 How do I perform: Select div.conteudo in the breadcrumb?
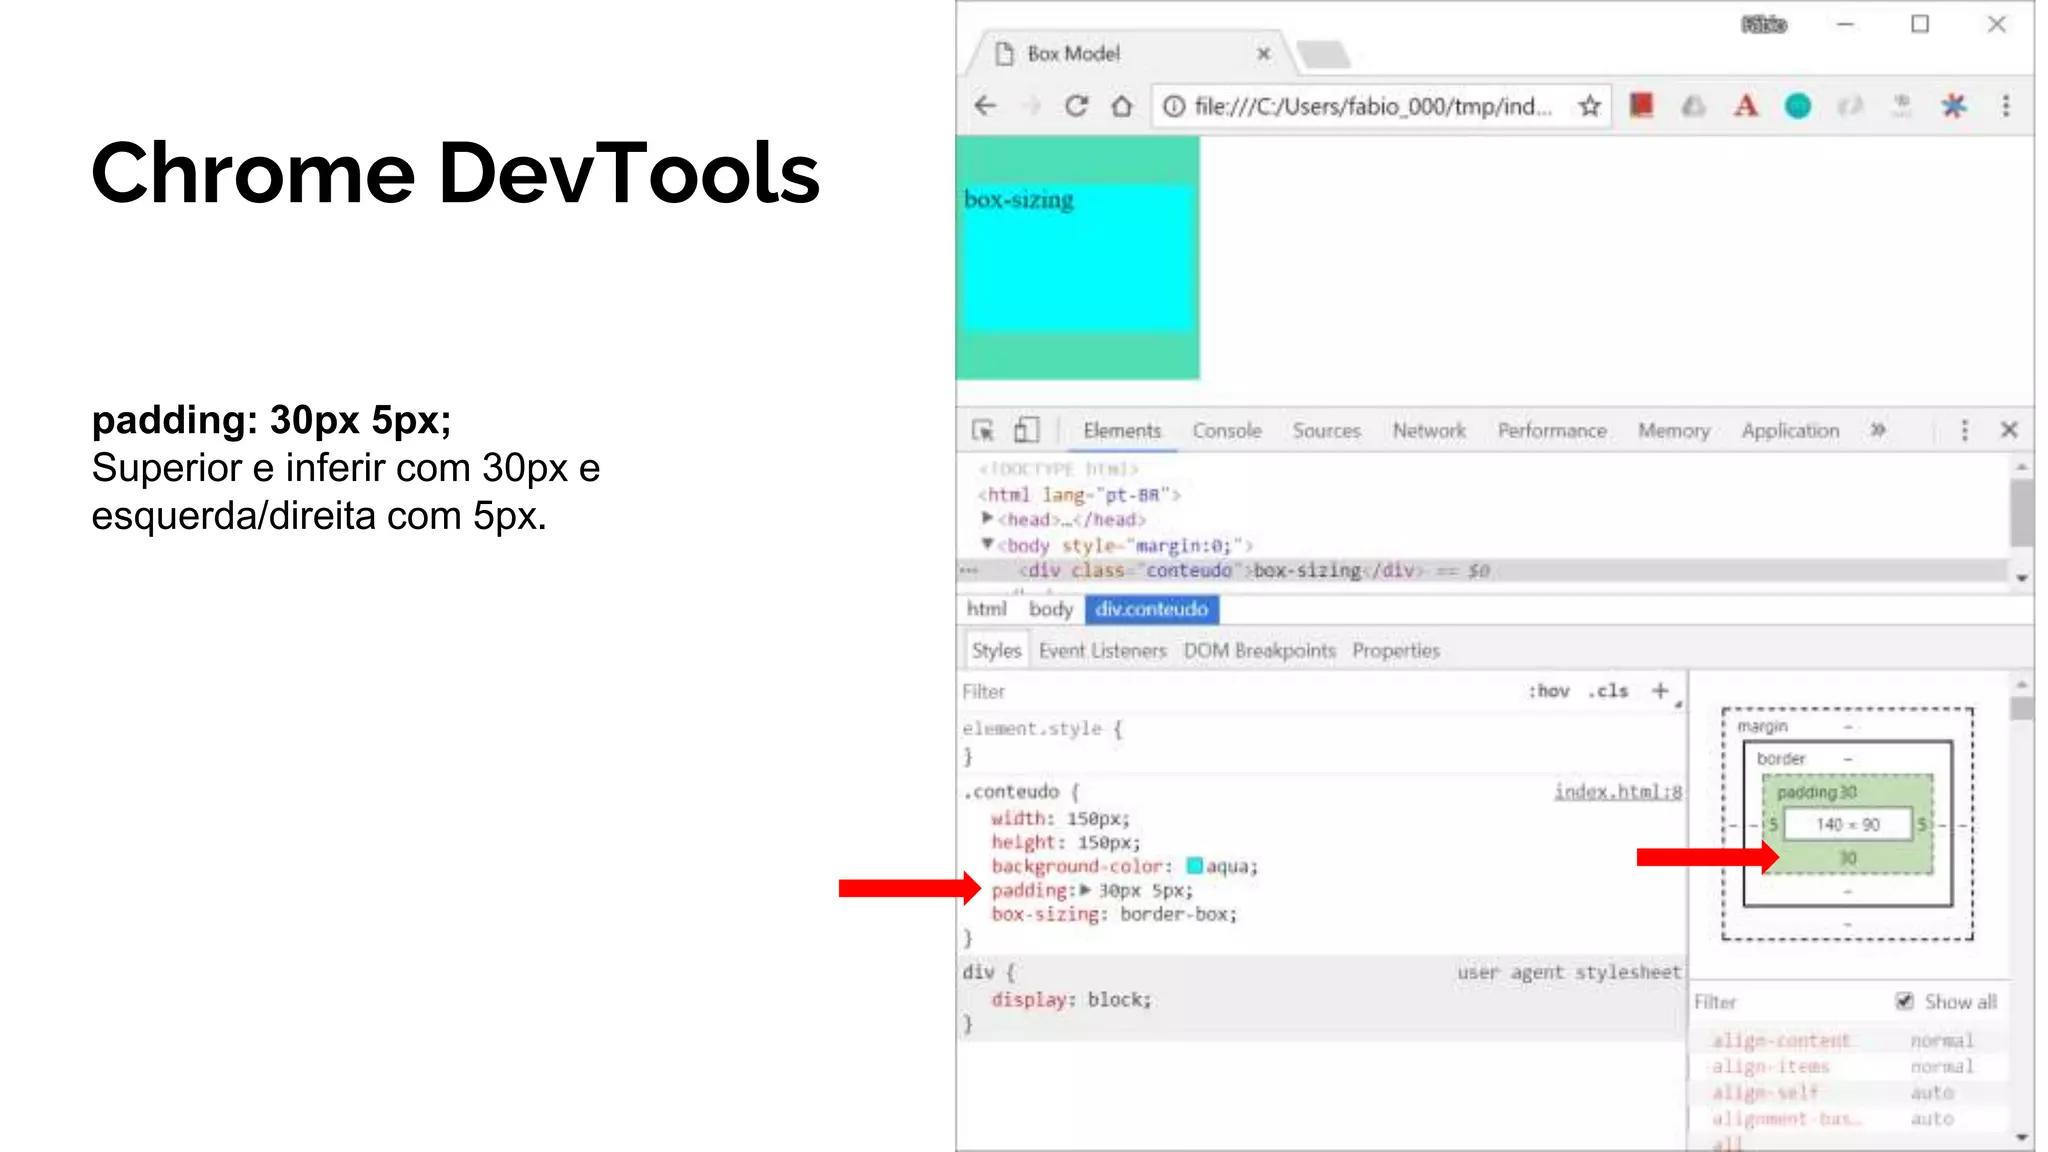tap(1152, 609)
